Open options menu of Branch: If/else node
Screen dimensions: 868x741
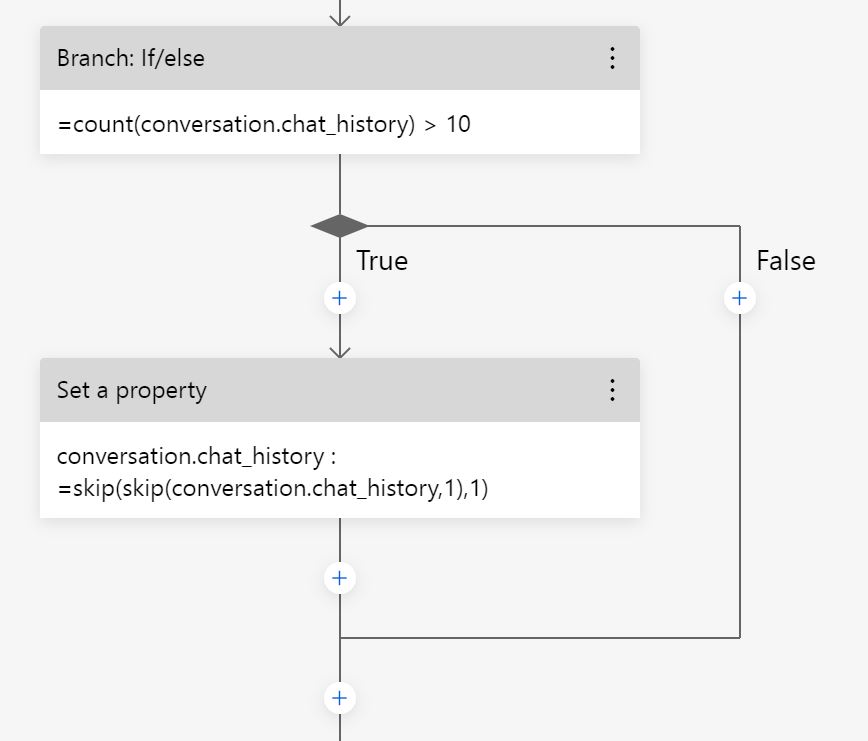612,58
